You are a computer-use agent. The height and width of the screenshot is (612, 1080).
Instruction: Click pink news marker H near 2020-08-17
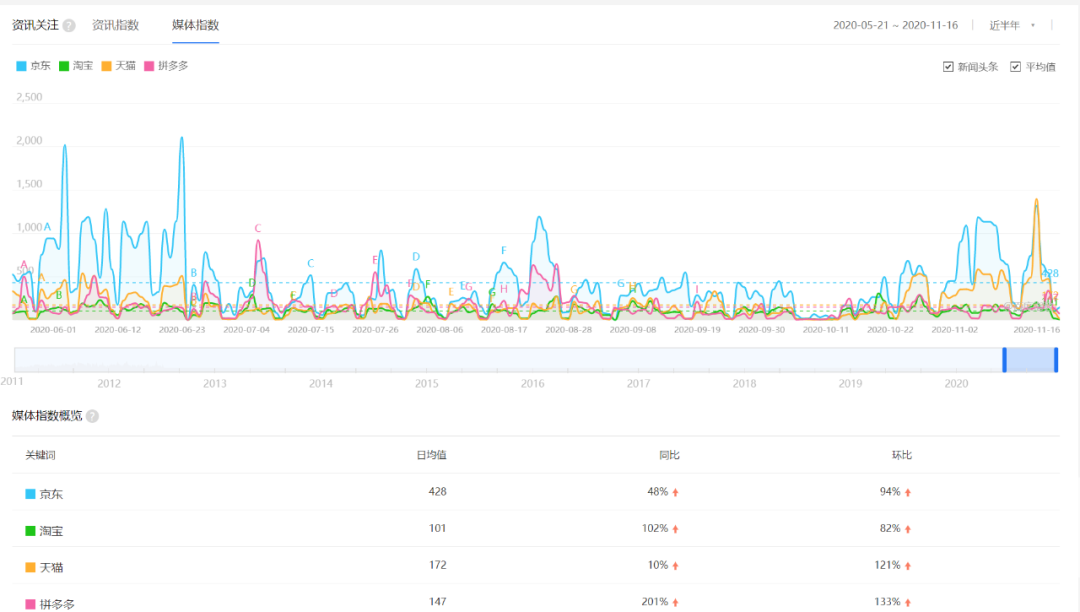[503, 289]
